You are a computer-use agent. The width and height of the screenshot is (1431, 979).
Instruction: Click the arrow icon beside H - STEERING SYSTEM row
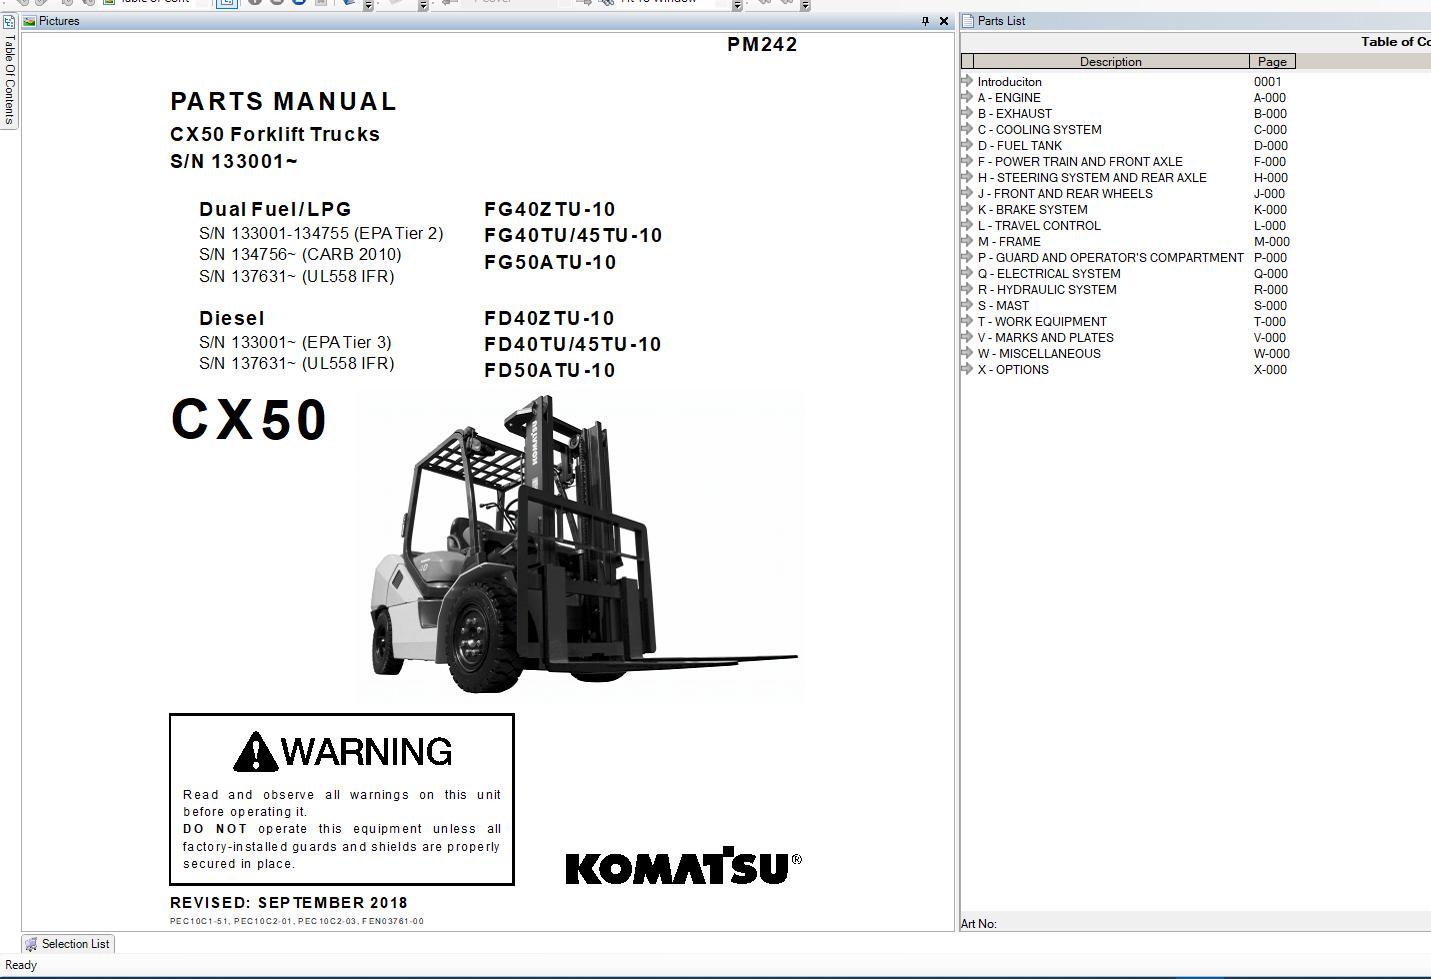967,177
